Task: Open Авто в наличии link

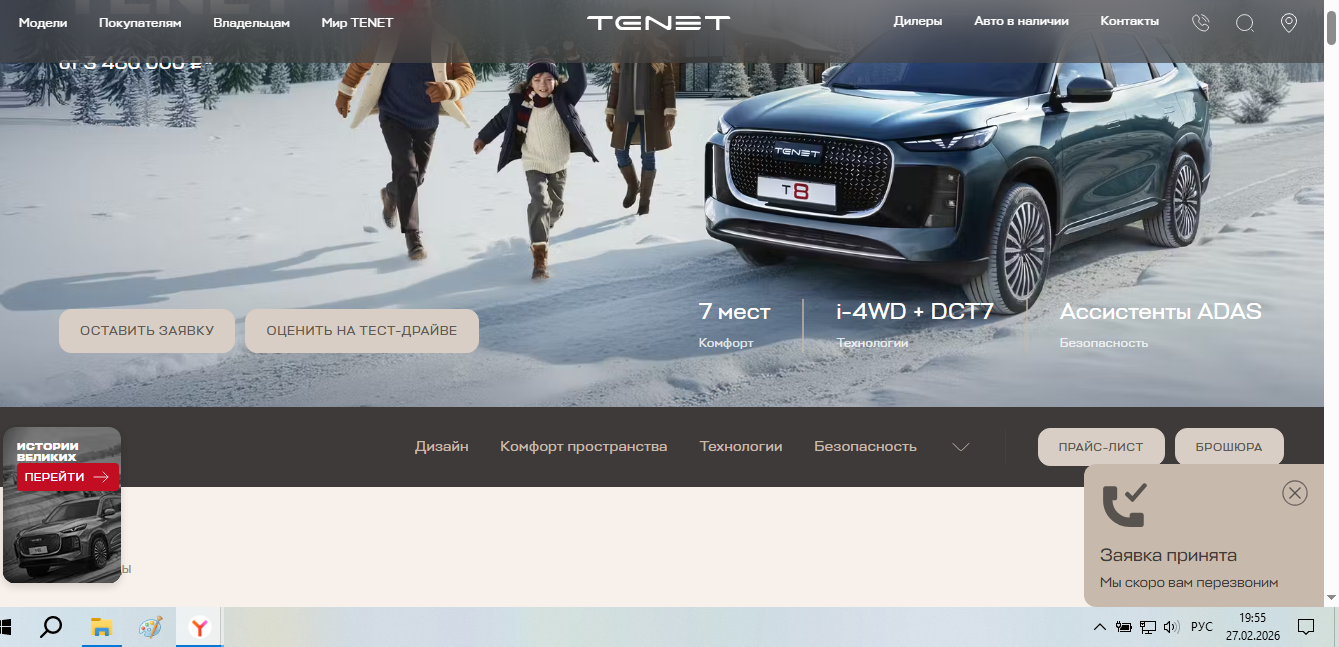Action: [x=1021, y=21]
